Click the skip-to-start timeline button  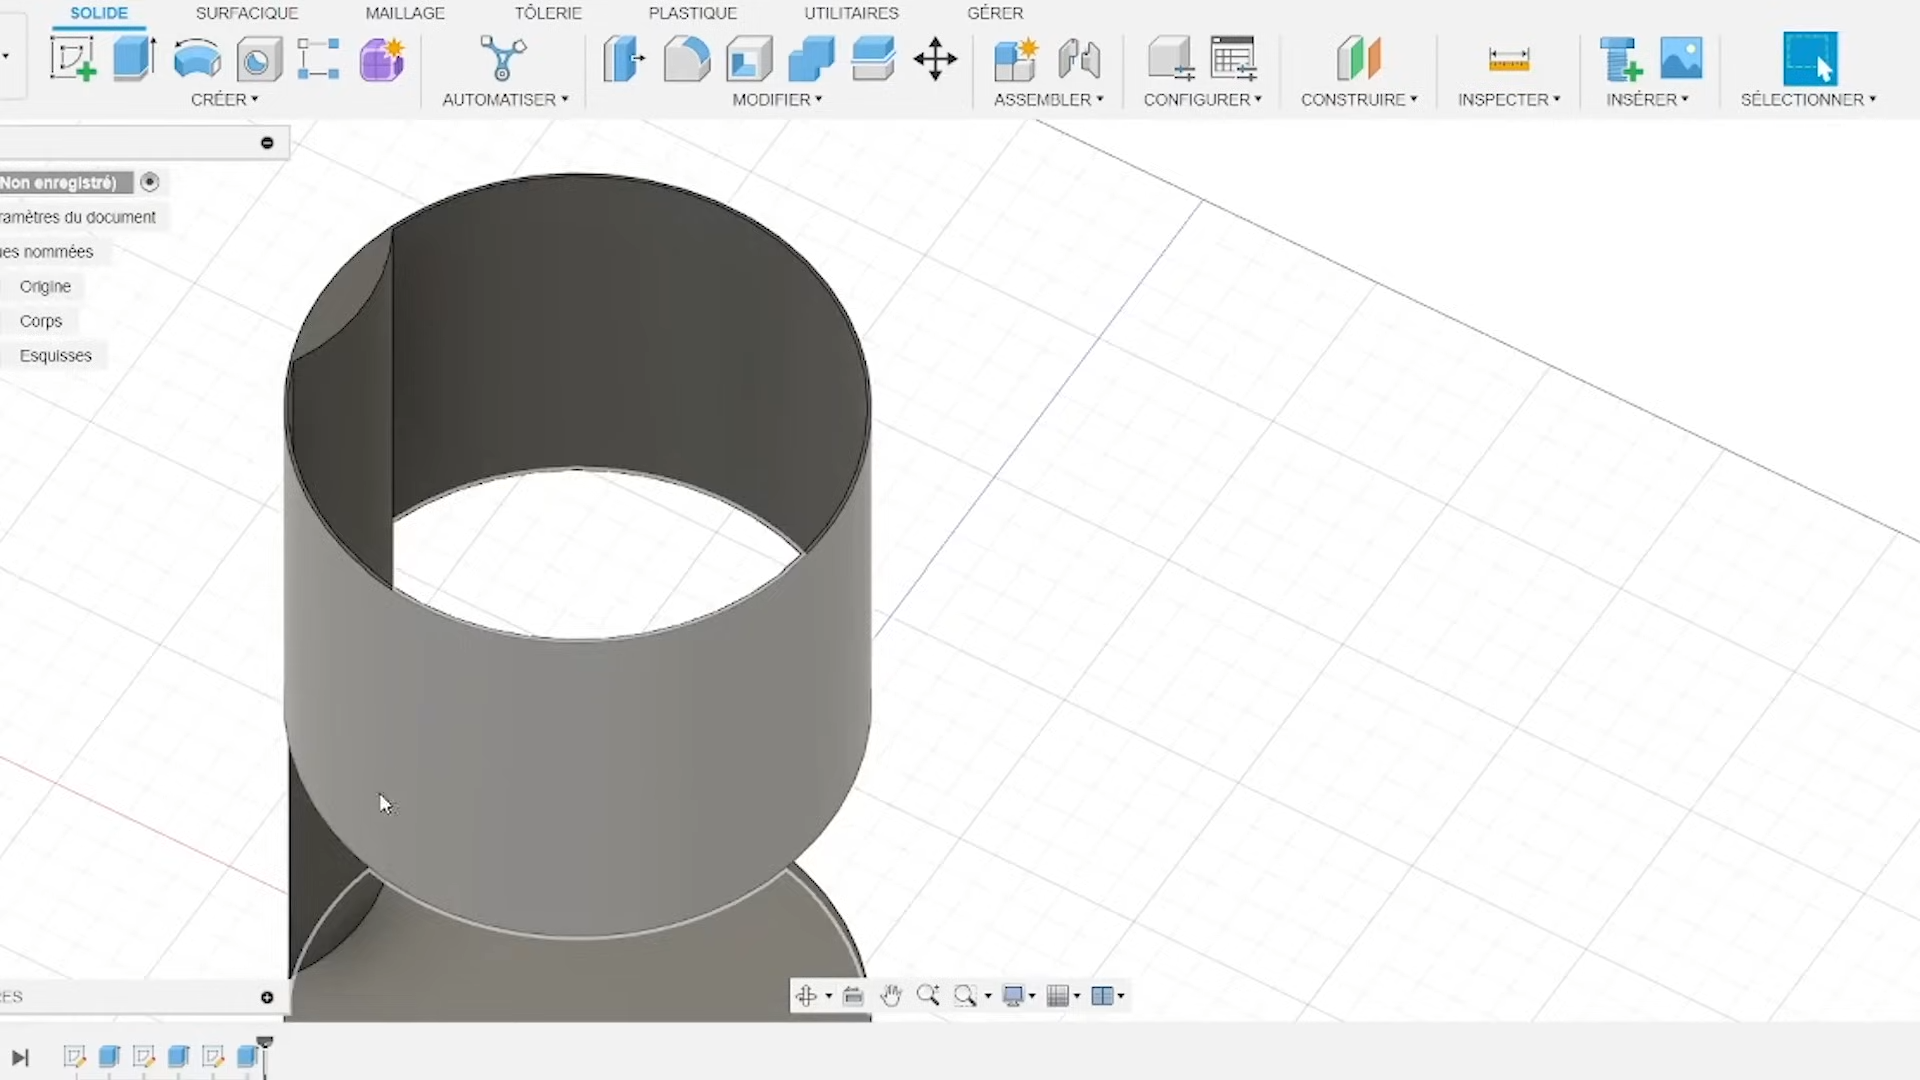pos(21,1057)
